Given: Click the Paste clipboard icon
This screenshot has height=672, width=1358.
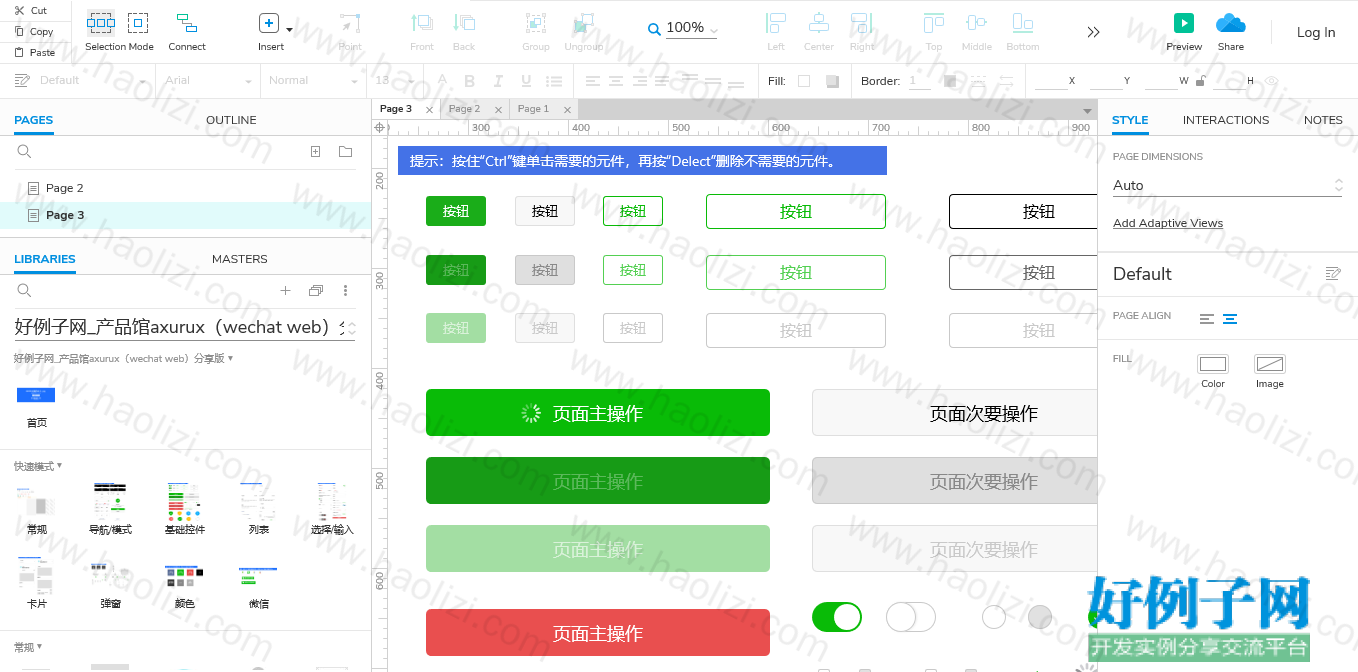Looking at the screenshot, I should click(19, 52).
